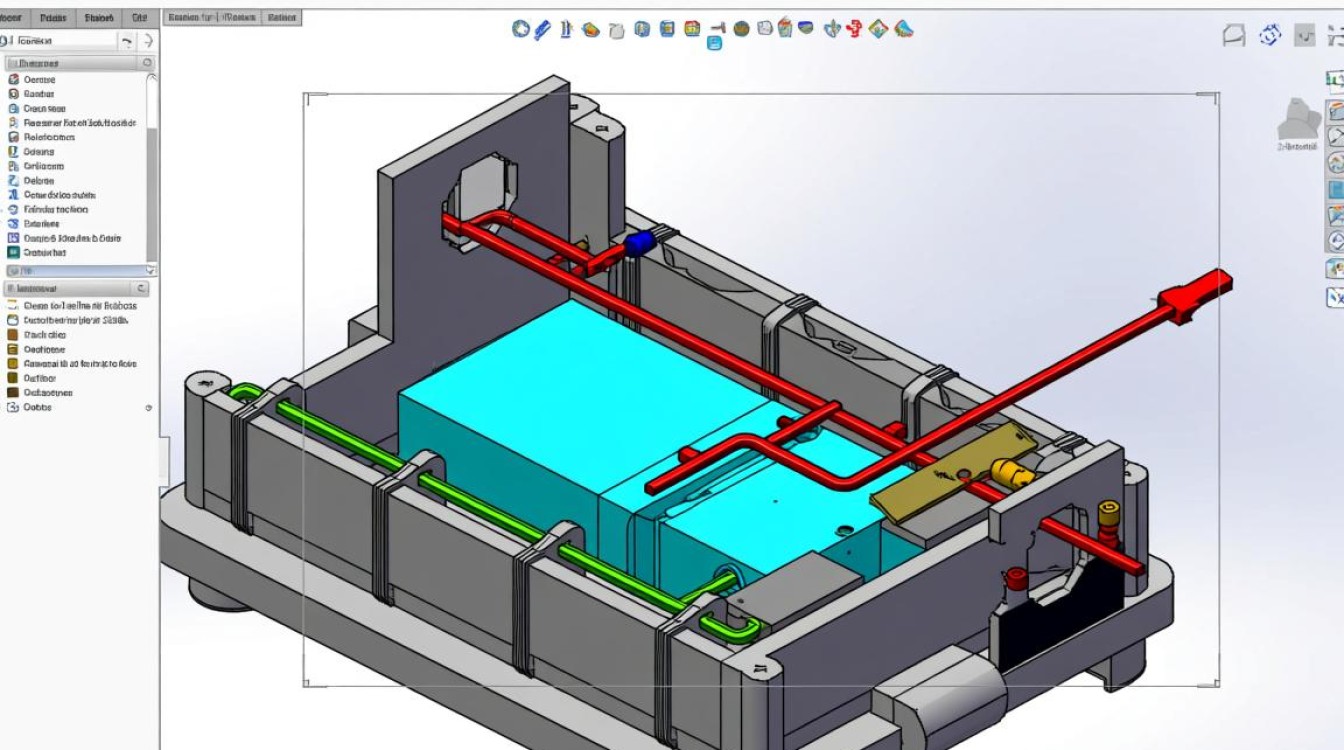Expand the feature tree header dropdown

coord(145,62)
